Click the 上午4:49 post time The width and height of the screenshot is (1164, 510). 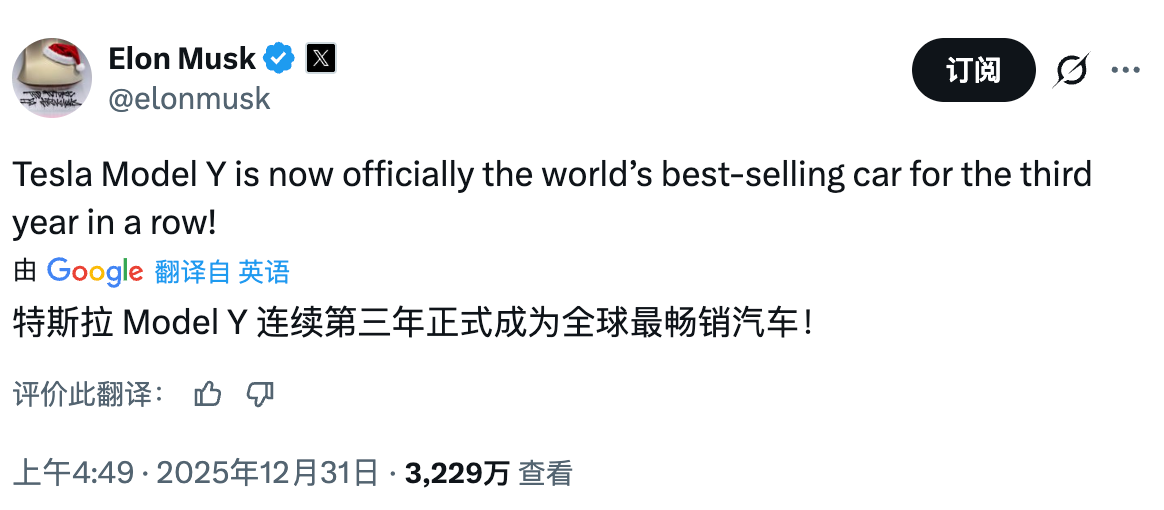pyautogui.click(x=73, y=473)
